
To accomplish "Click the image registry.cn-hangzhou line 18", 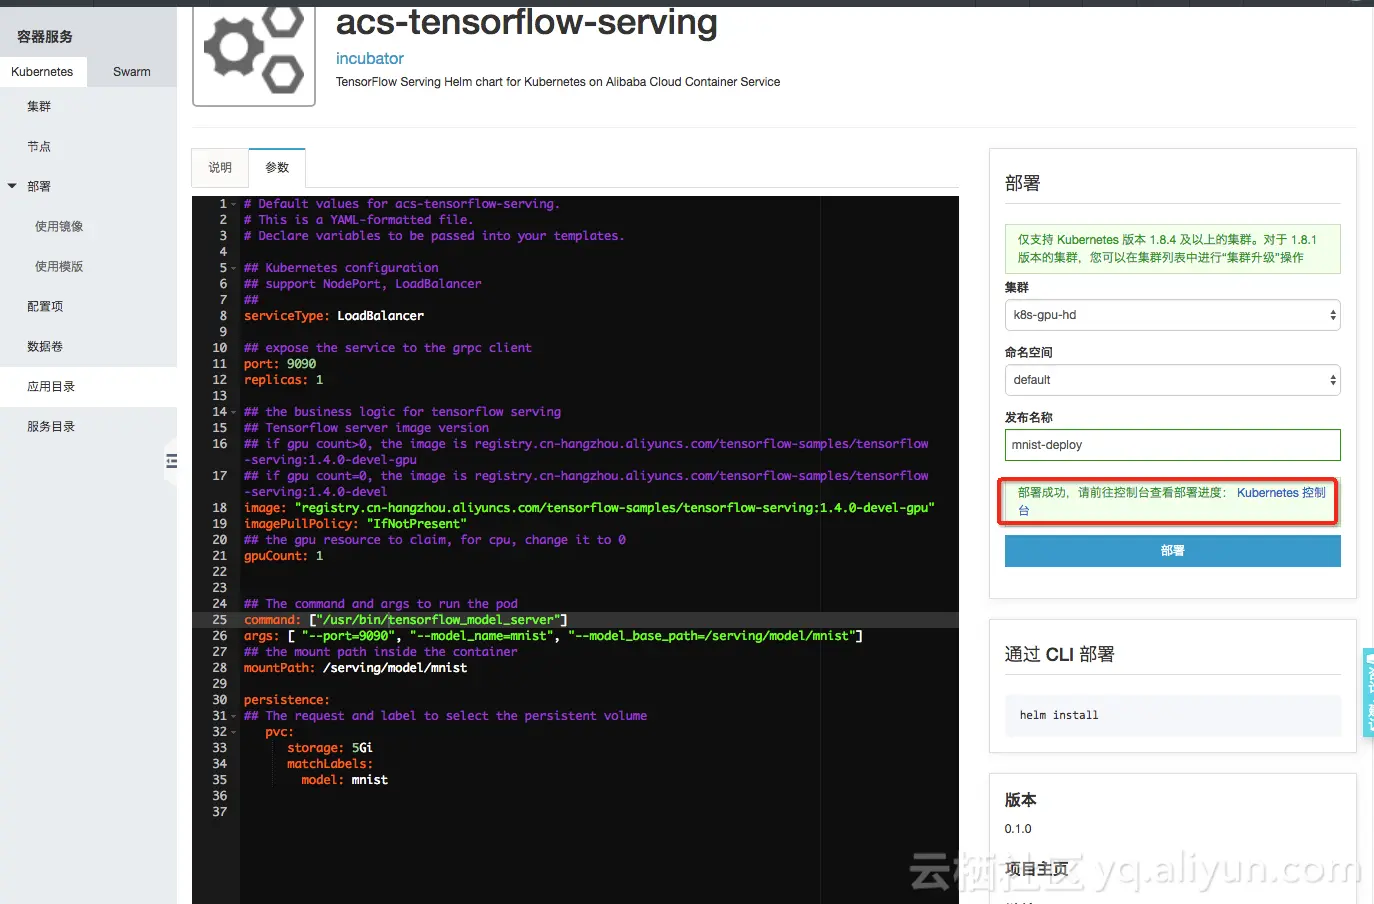I will click(589, 508).
